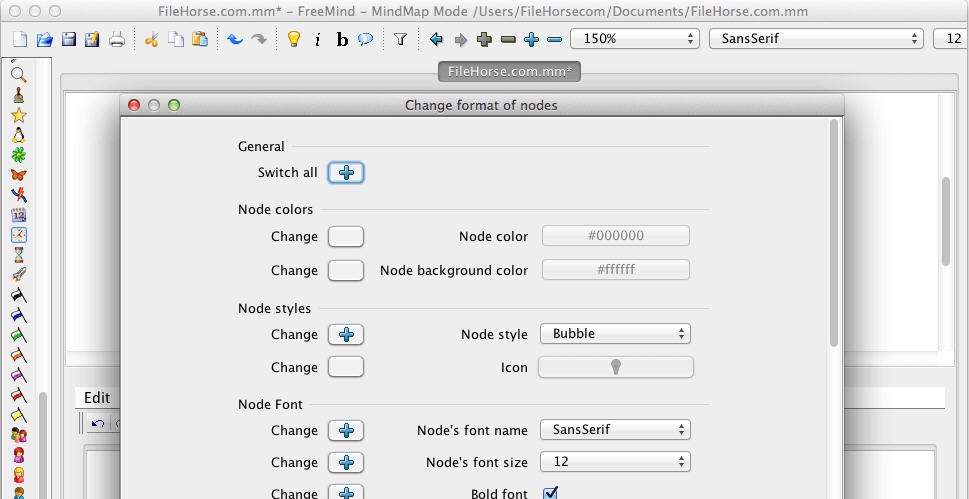Screen dimensions: 969x499
Task: Click the bold 'b' toolbar icon
Action: (x=342, y=40)
